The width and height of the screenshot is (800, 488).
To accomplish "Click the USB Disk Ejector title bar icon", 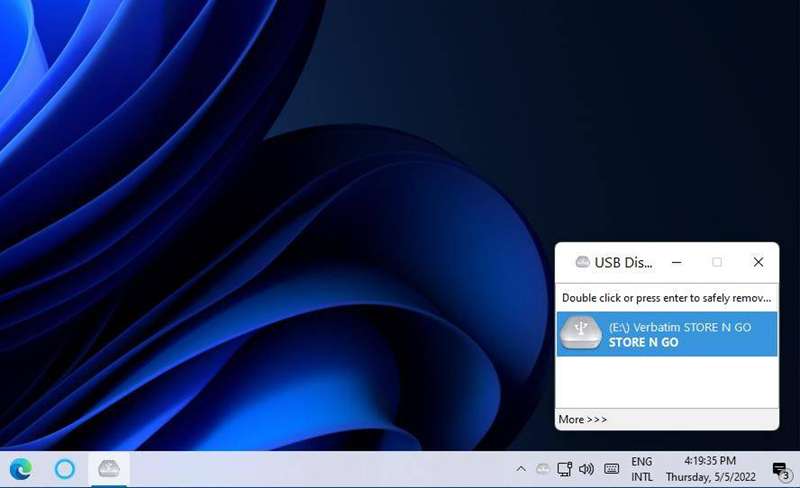I will [582, 262].
